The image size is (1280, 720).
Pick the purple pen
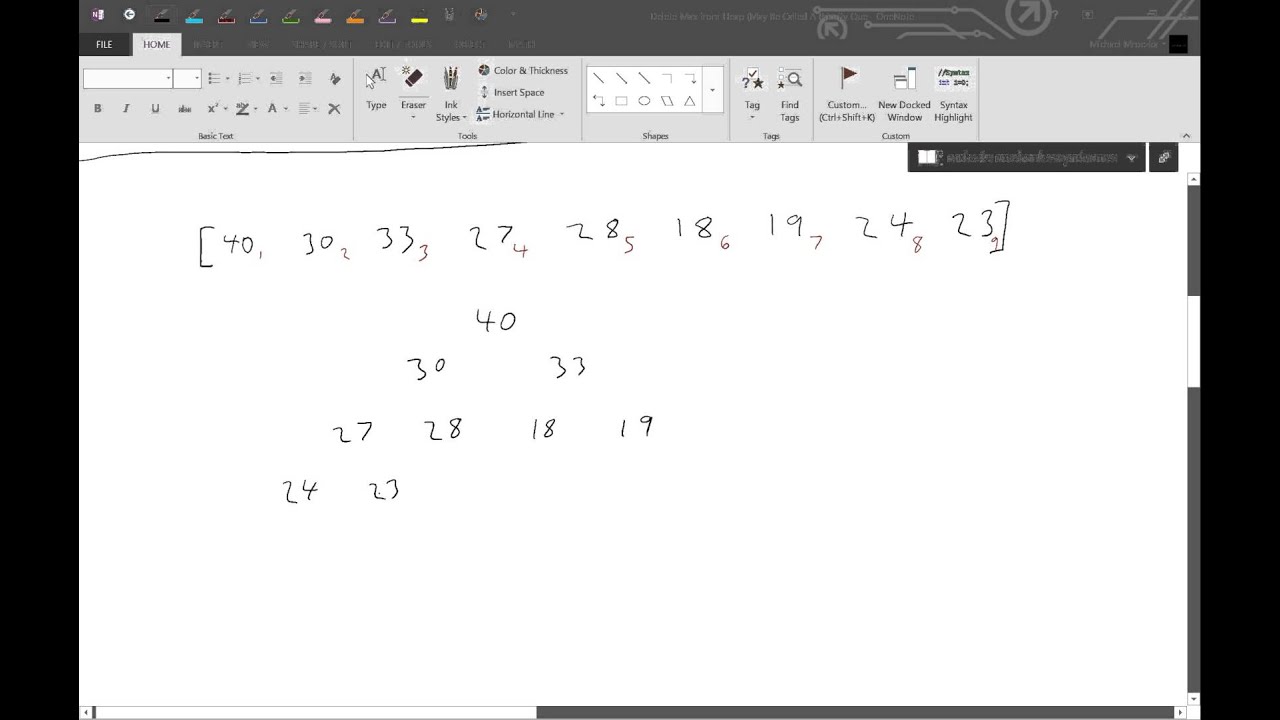click(387, 15)
